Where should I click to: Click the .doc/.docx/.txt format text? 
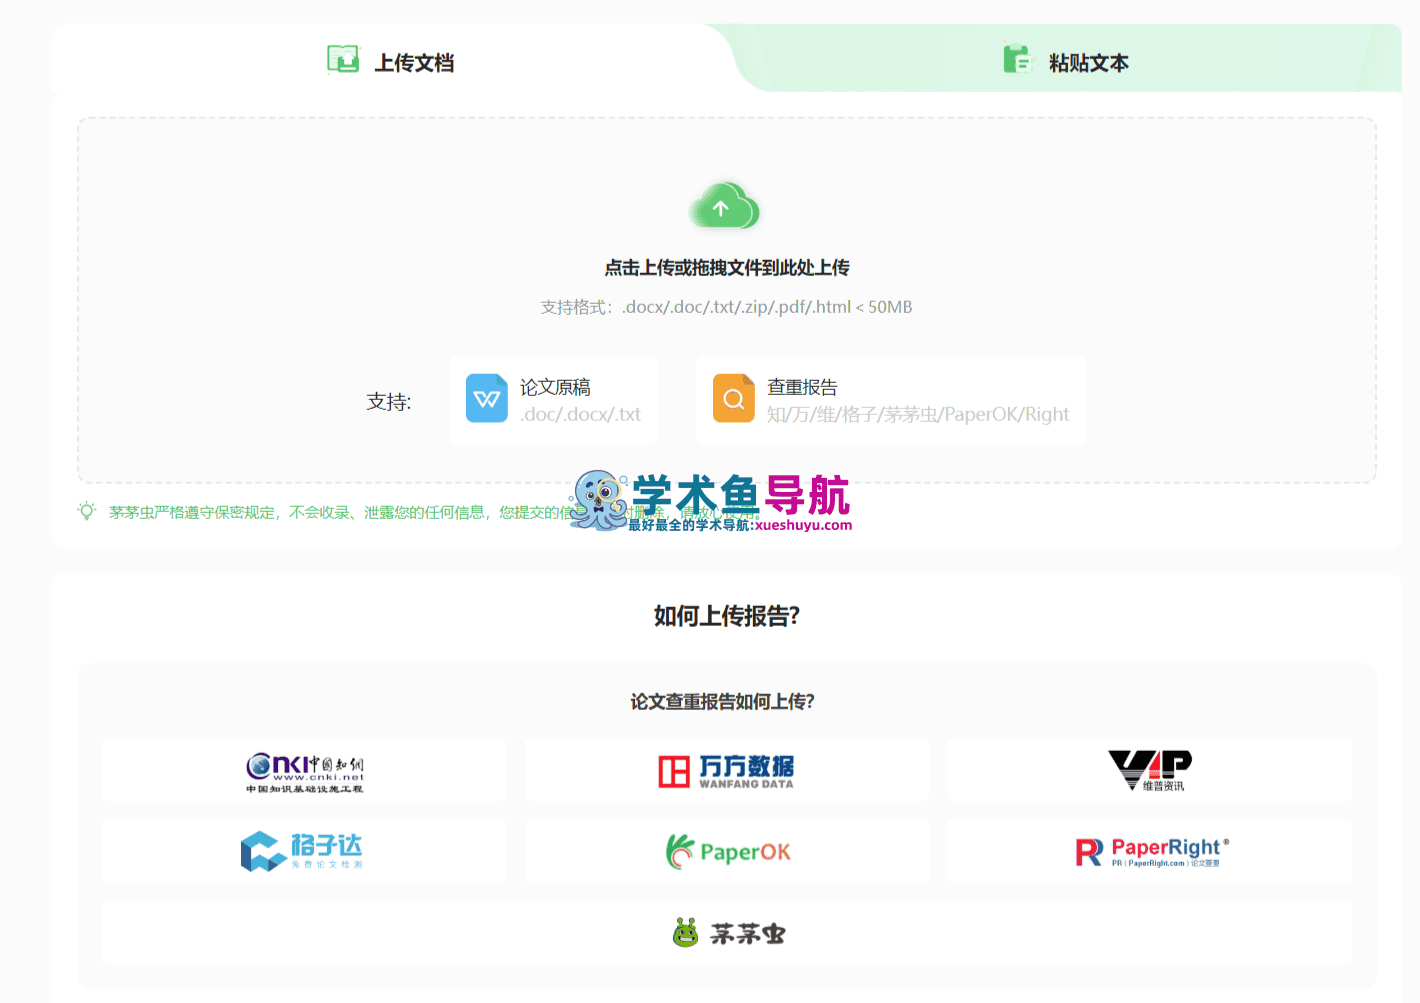pos(580,414)
